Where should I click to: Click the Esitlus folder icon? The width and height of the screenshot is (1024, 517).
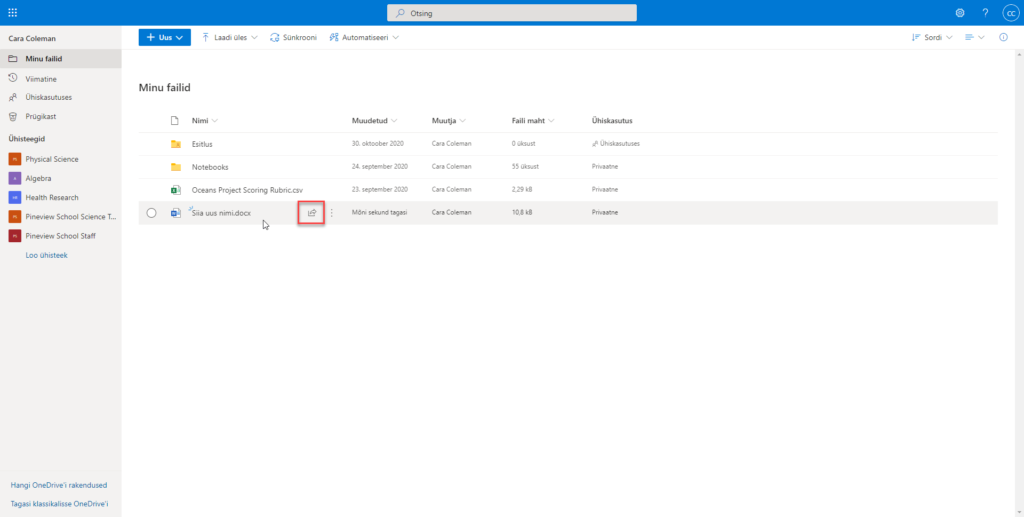pyautogui.click(x=176, y=144)
